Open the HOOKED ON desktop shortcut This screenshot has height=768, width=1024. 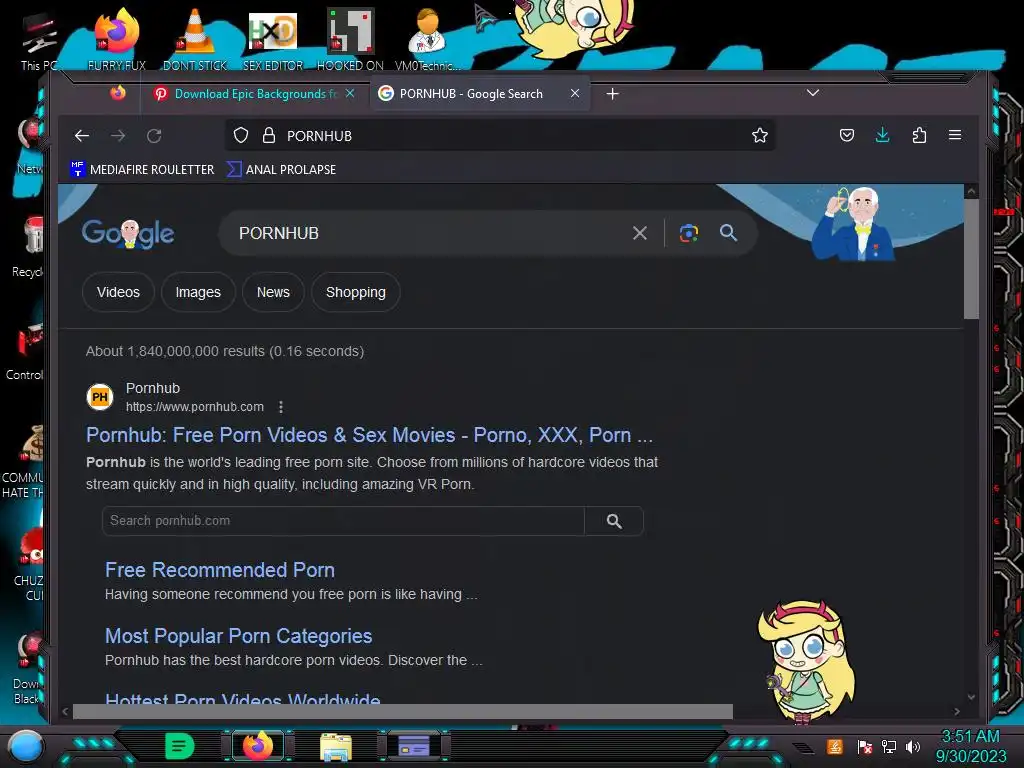[x=350, y=39]
